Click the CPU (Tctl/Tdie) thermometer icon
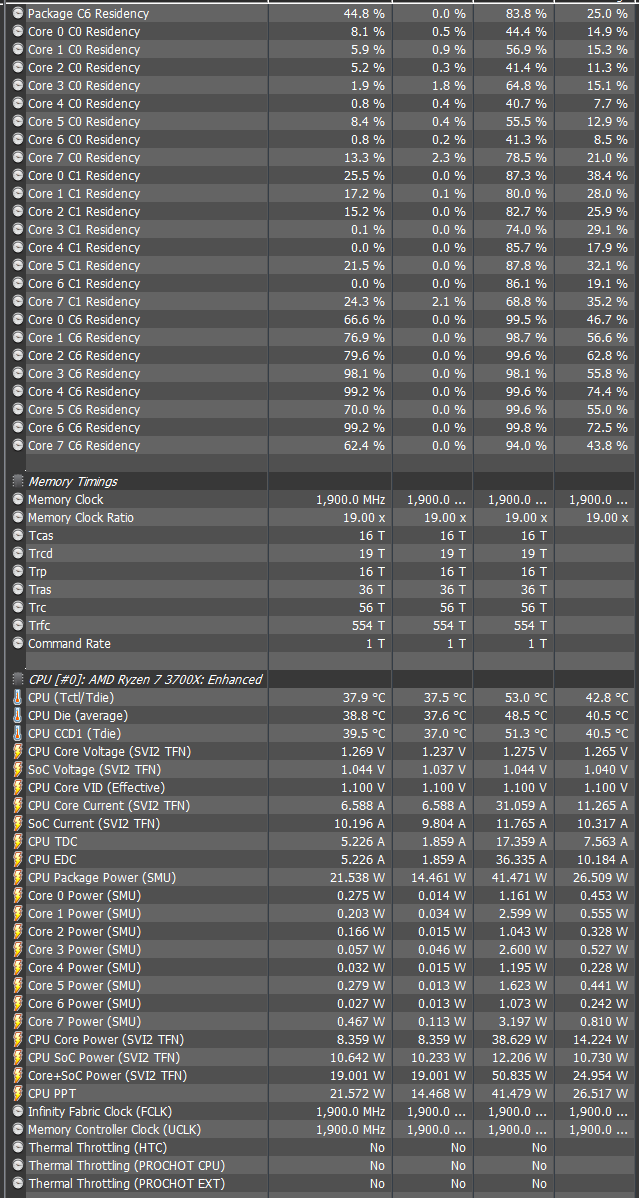 pos(18,698)
